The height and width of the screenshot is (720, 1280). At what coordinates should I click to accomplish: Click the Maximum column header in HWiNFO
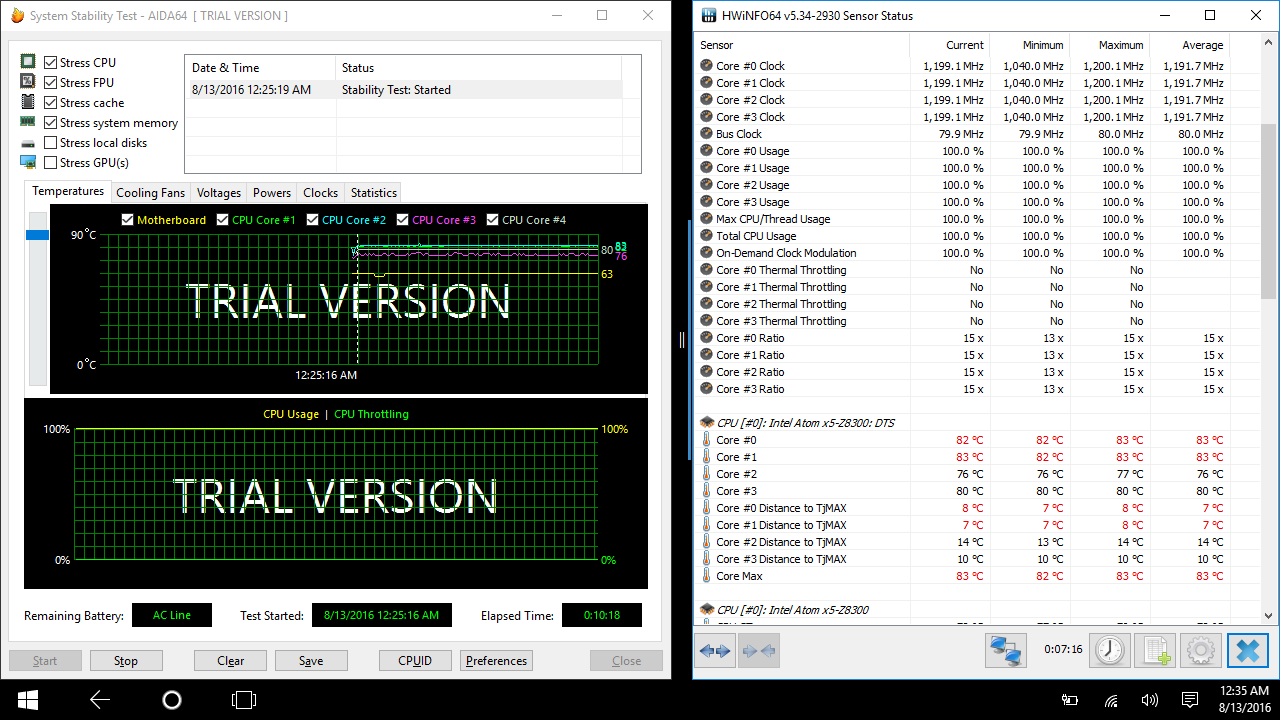click(x=1110, y=45)
